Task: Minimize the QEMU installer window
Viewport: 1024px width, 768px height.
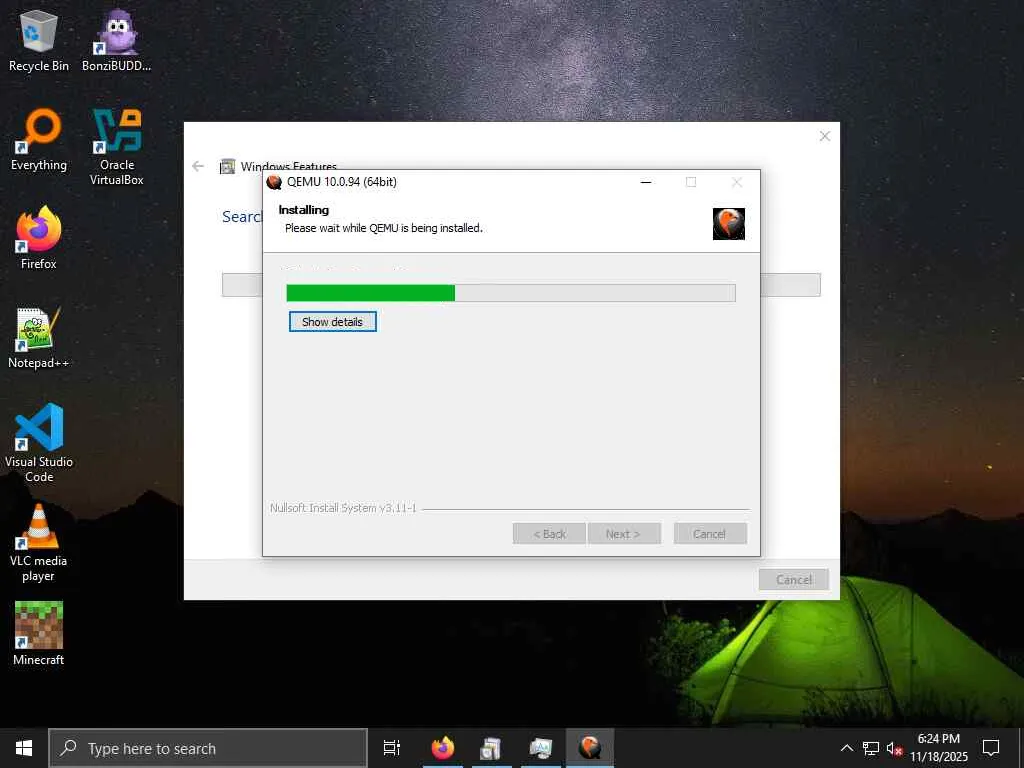Action: (x=646, y=182)
